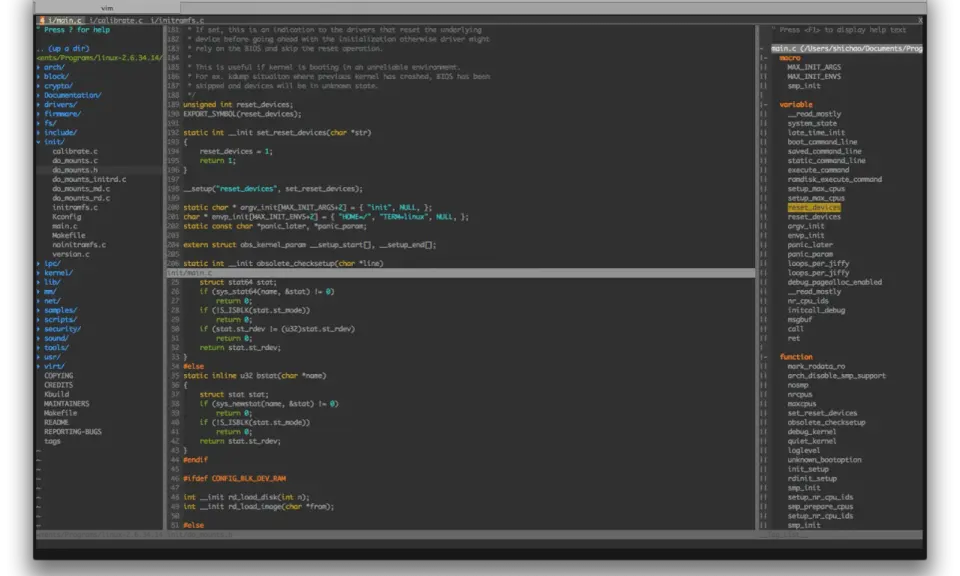
Task: Jump to the unknown_bootoption function tag
Action: (x=824, y=460)
